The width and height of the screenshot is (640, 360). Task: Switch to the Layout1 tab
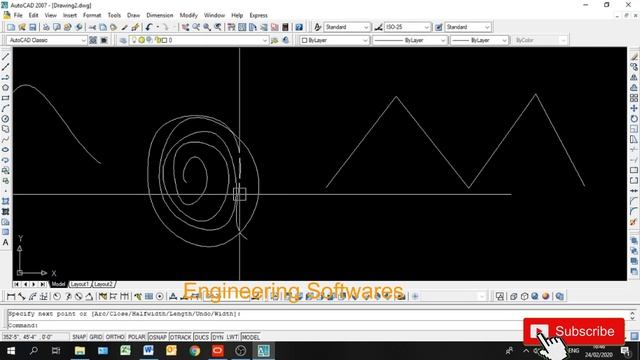pyautogui.click(x=79, y=284)
